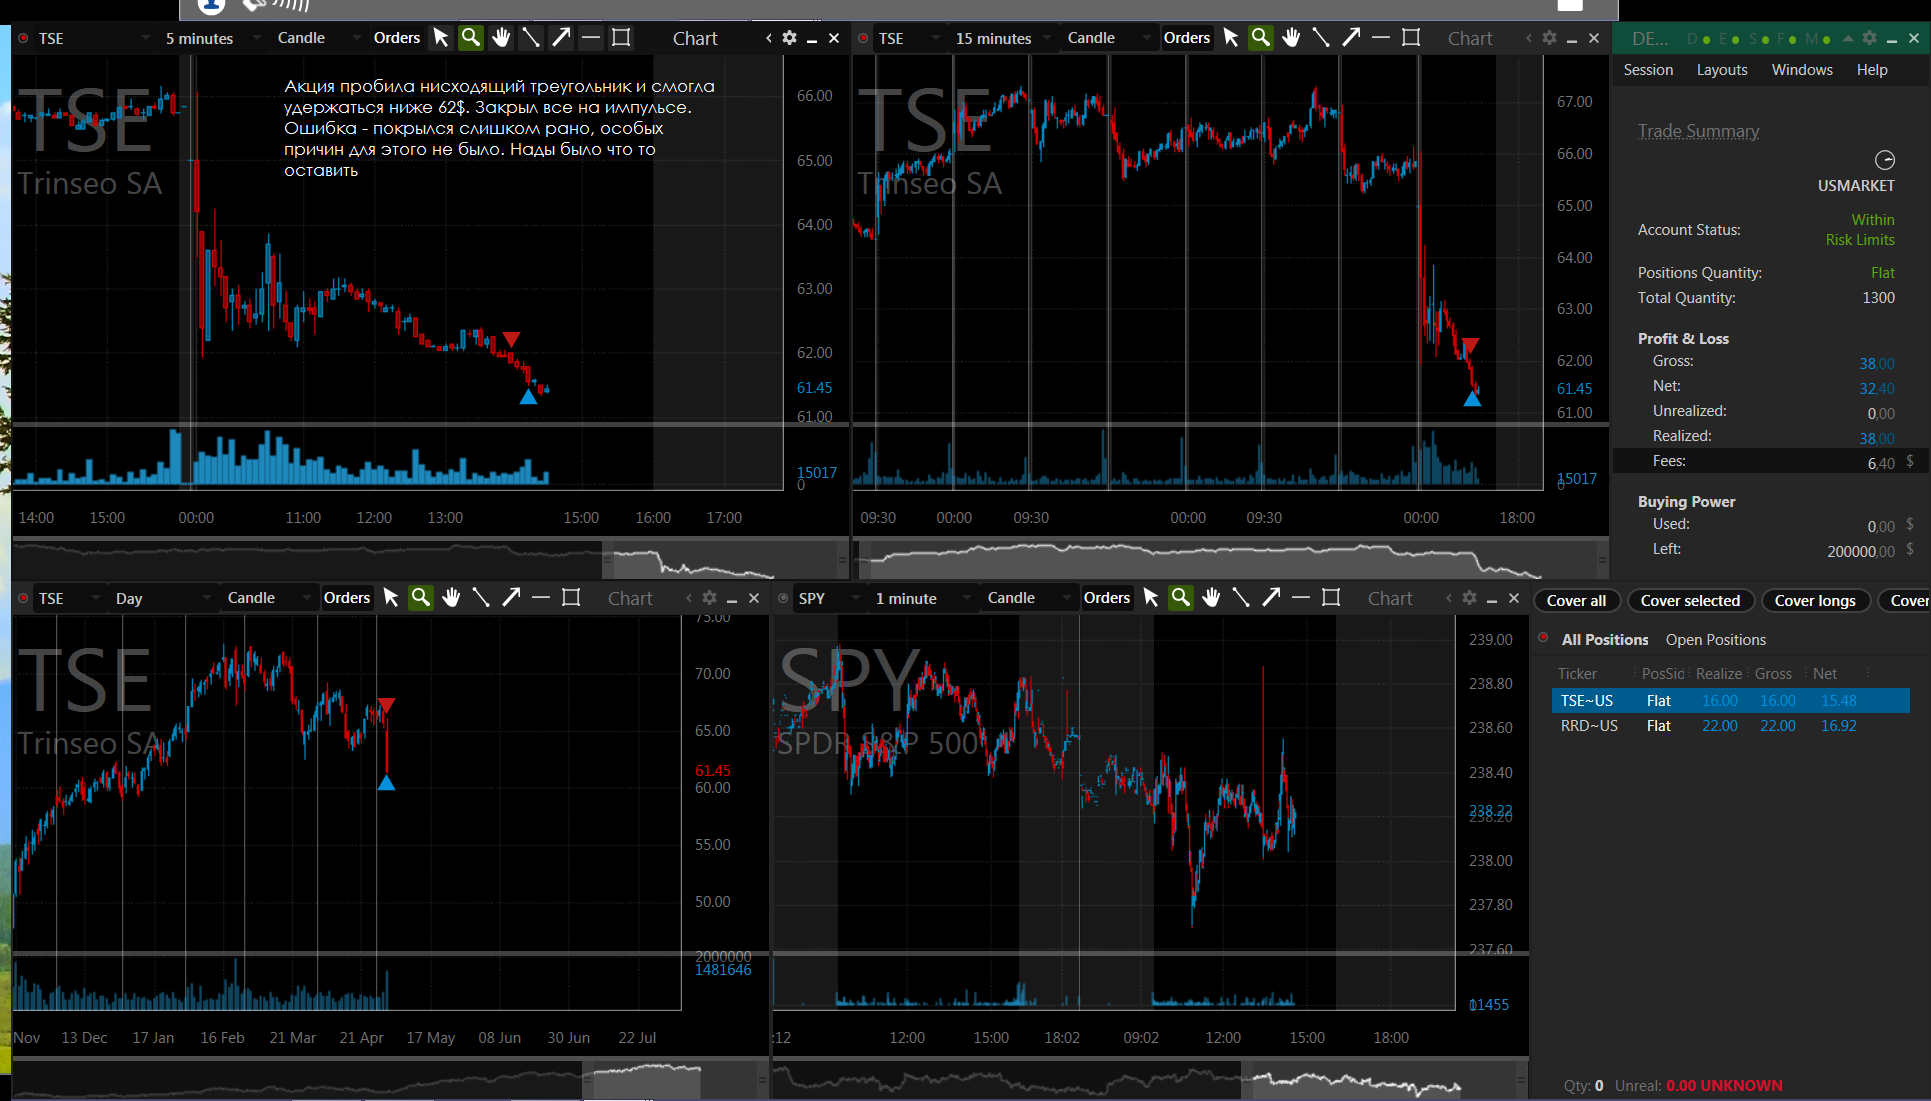Click the pointer cursor tool in TSE Day chart

(391, 598)
